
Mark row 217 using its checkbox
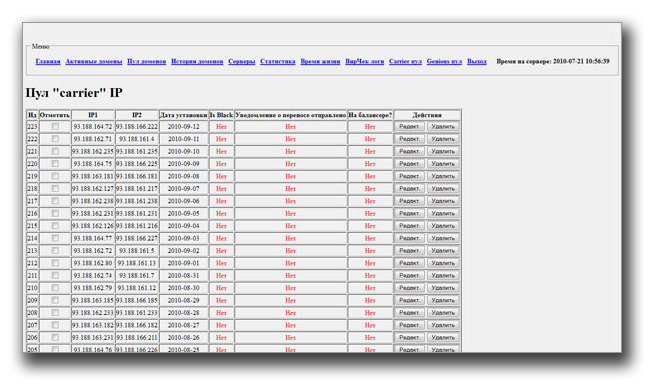pyautogui.click(x=55, y=201)
